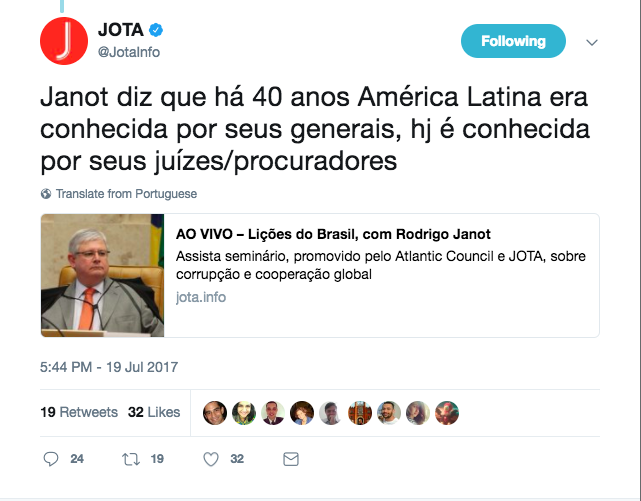Screen dimensions: 641x501
Task: Click the retweet arrows icon
Action: pyautogui.click(x=131, y=459)
